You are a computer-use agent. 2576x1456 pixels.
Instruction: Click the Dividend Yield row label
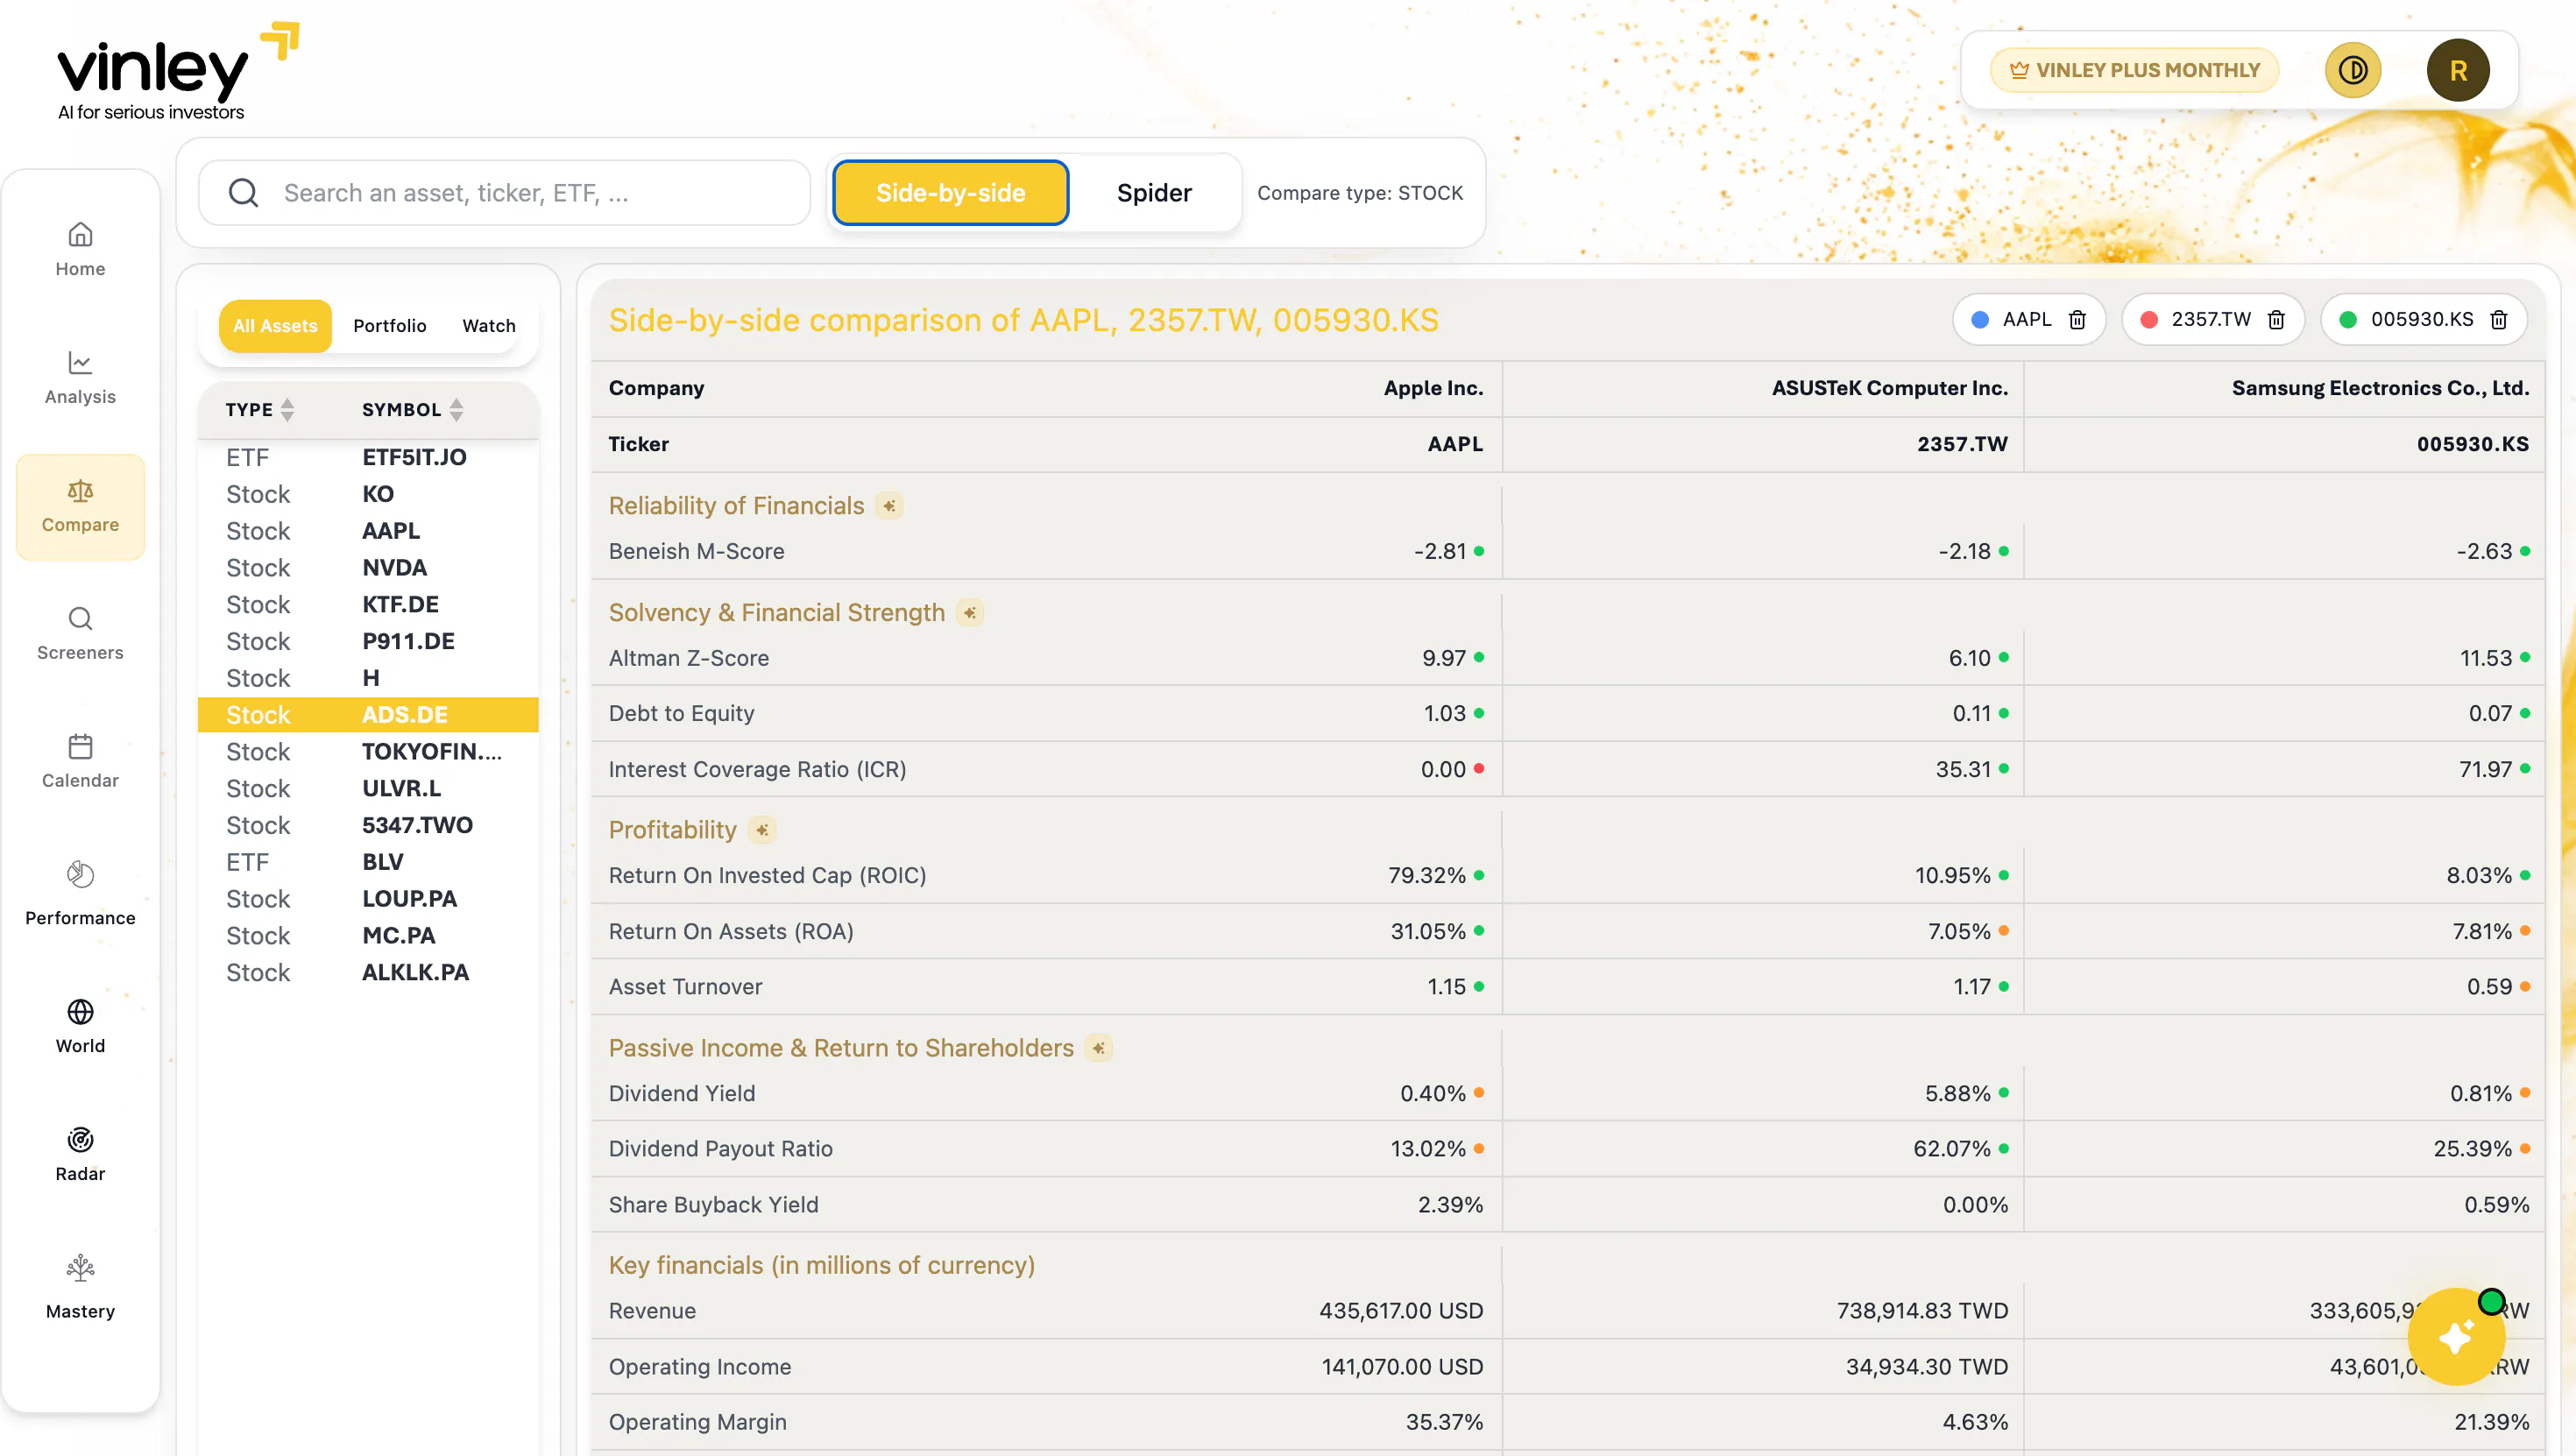tap(682, 1094)
